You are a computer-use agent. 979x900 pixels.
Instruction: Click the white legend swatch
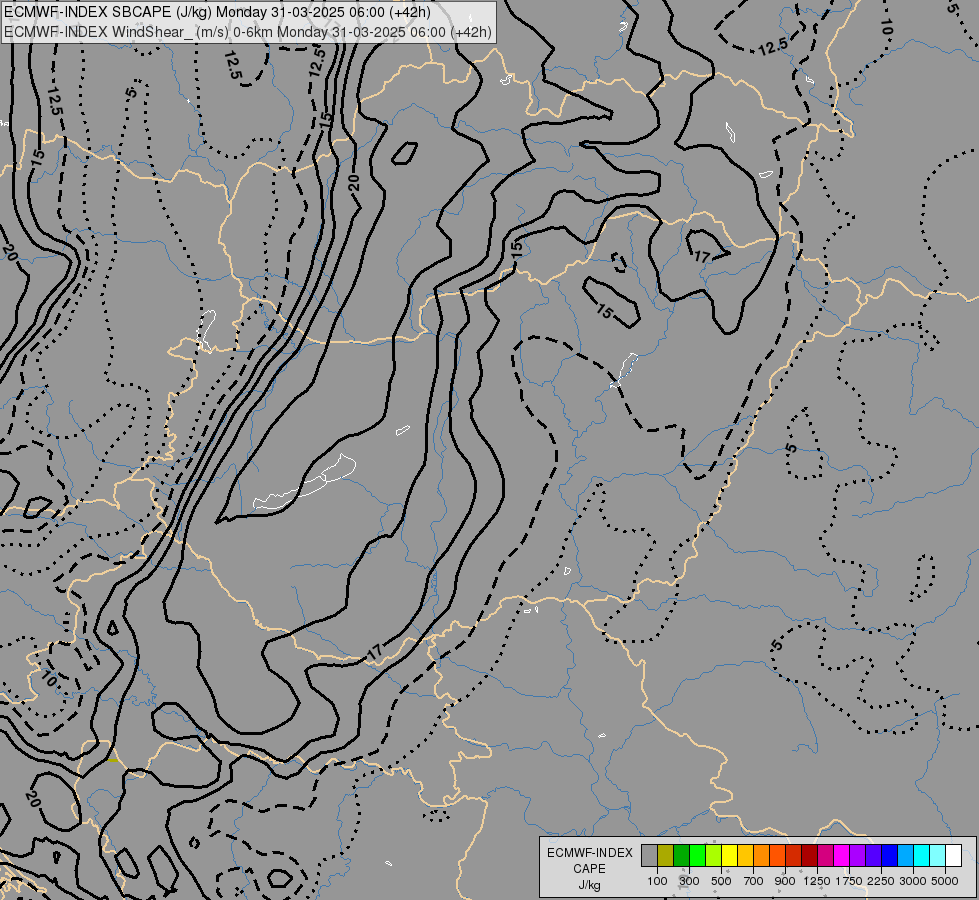pyautogui.click(x=953, y=856)
